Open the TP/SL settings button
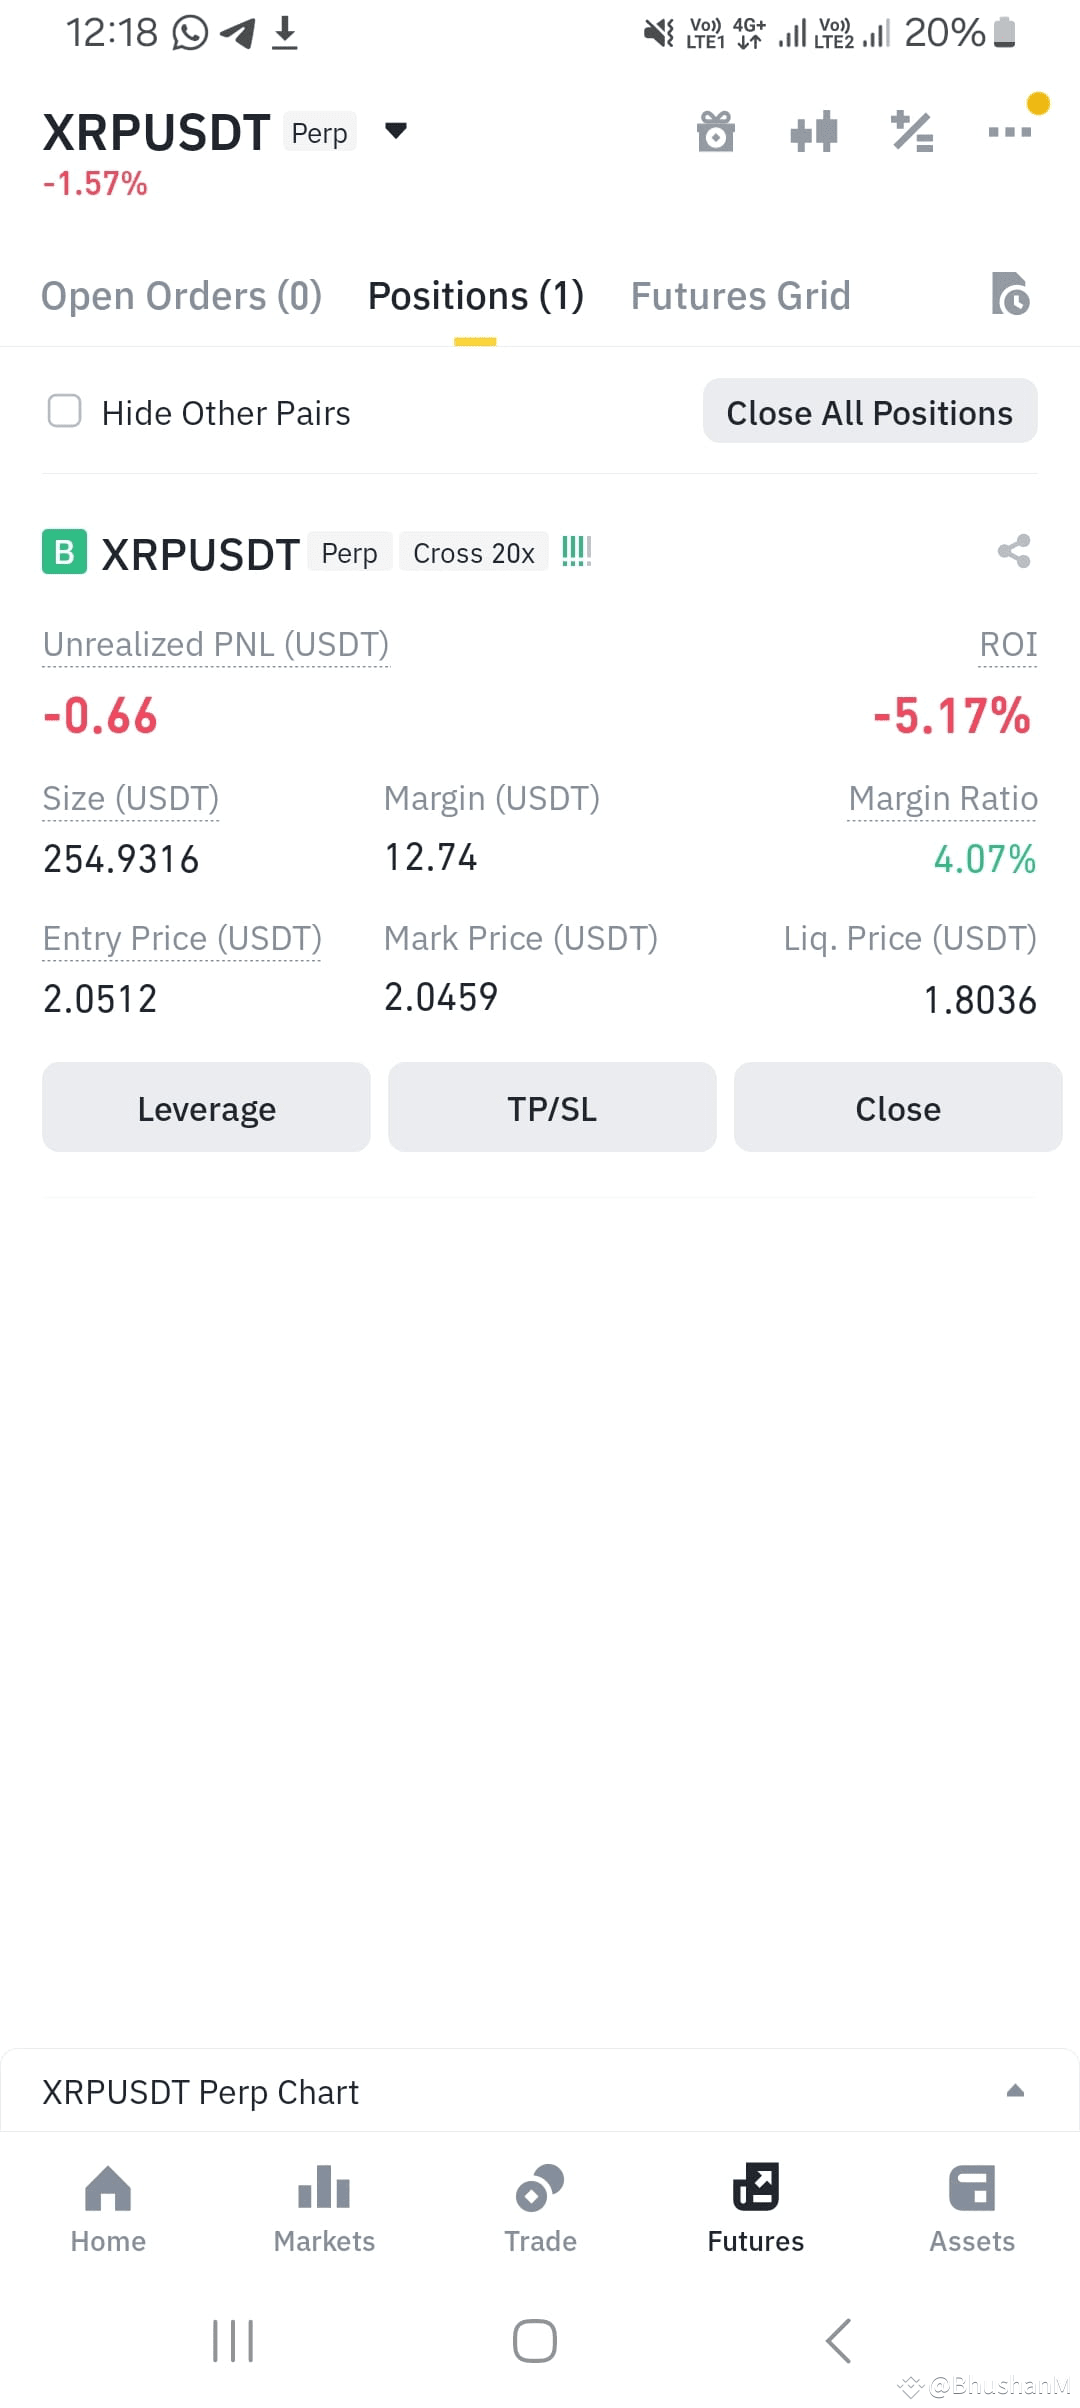Screen dimensions: 1080x2408 (x=552, y=1108)
